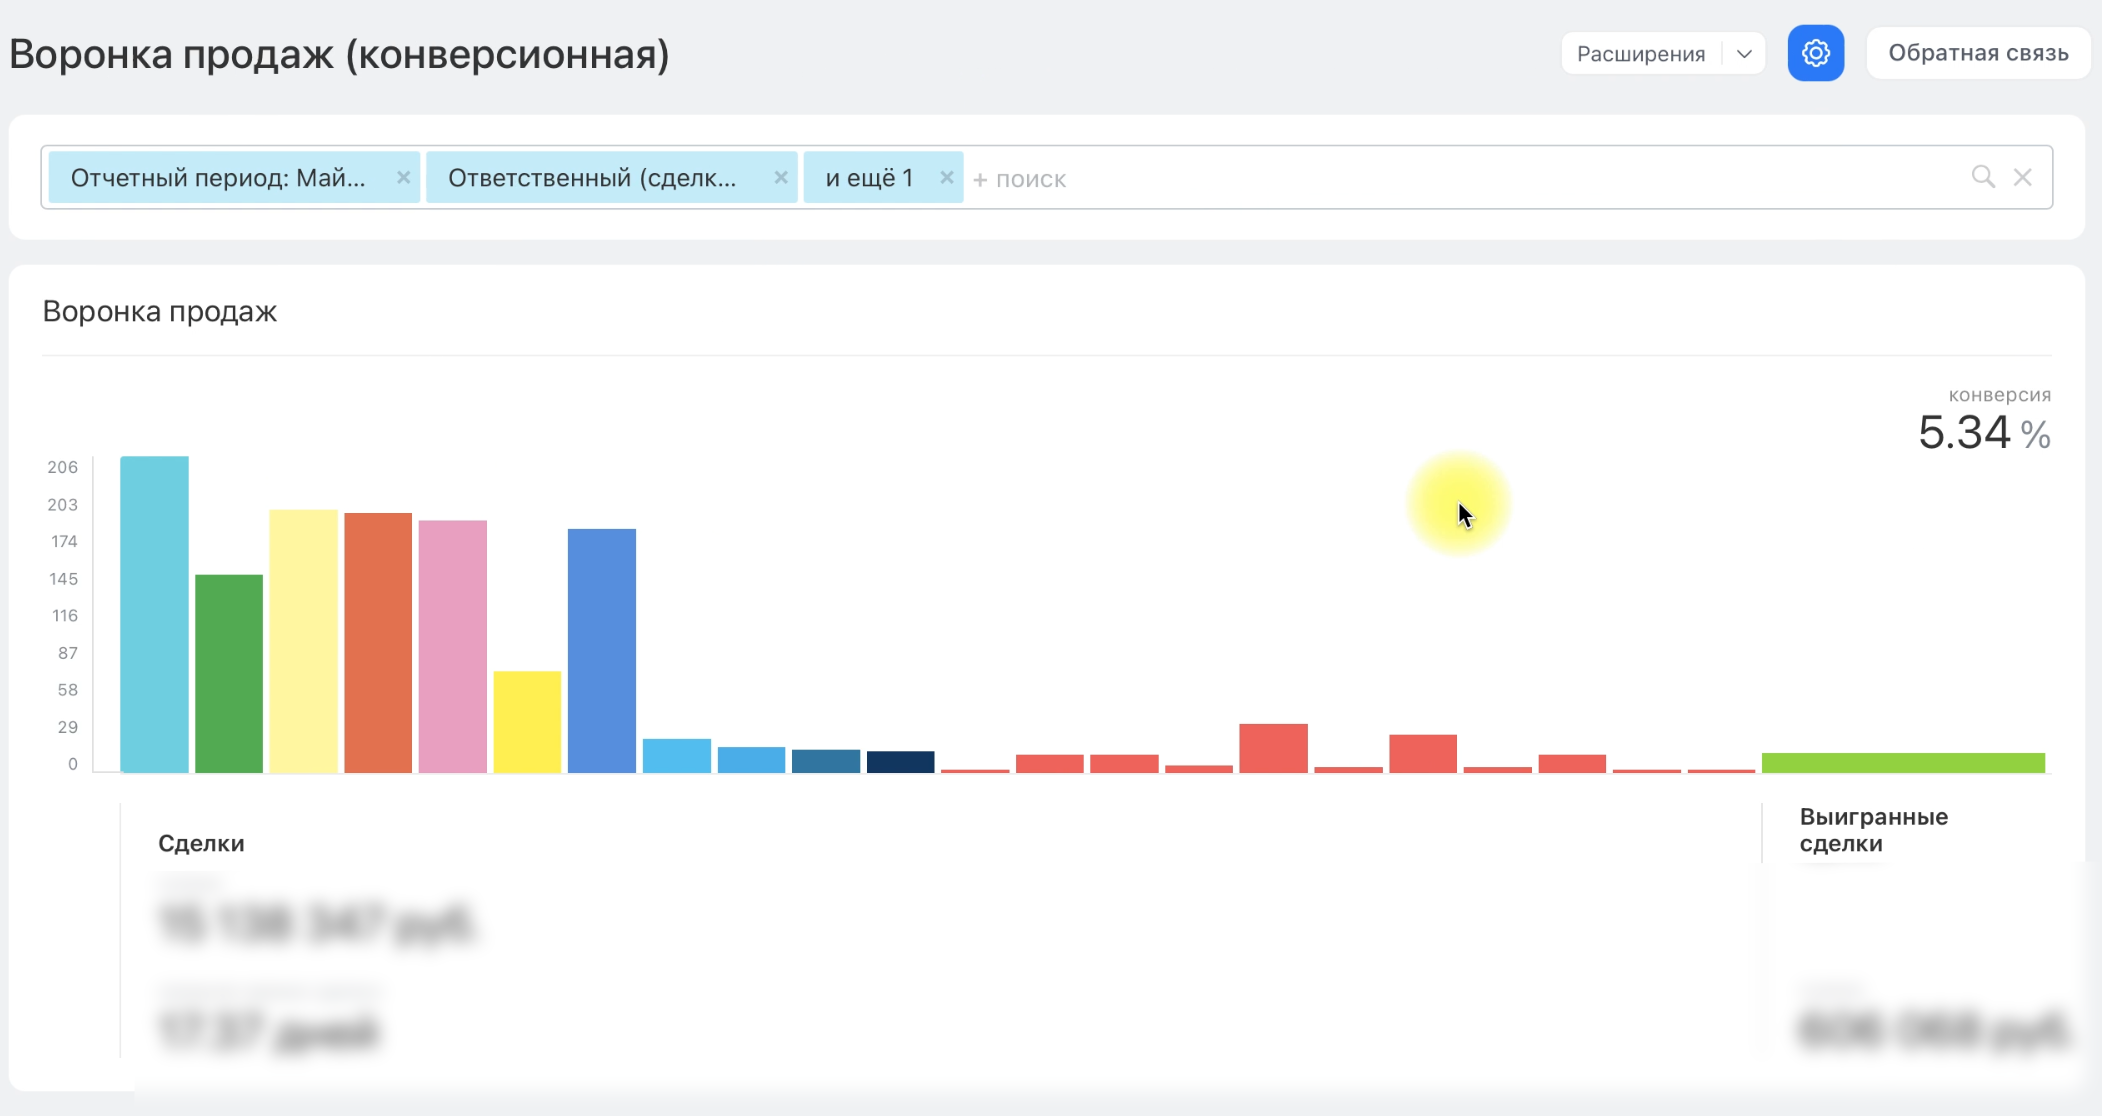Click the pink funnel stage bar

point(452,646)
